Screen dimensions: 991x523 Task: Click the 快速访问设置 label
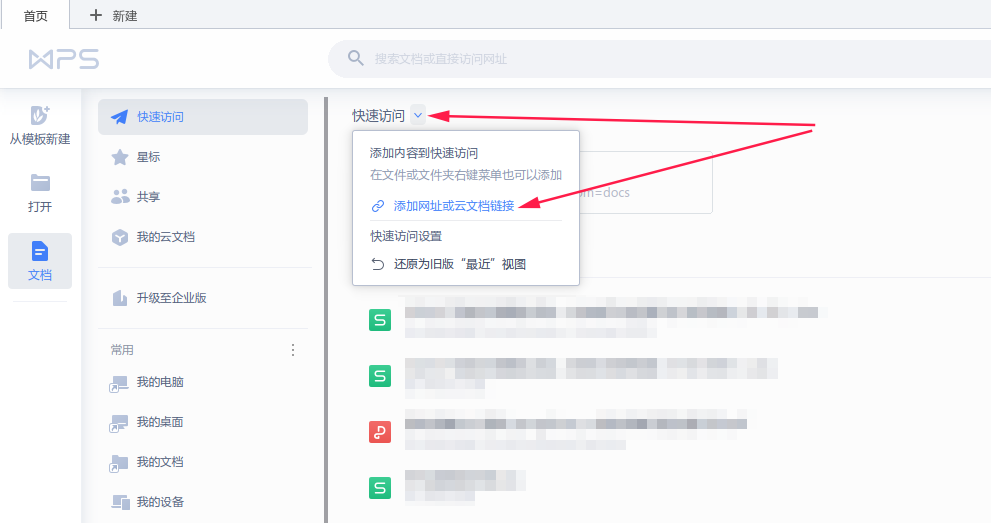click(x=406, y=236)
